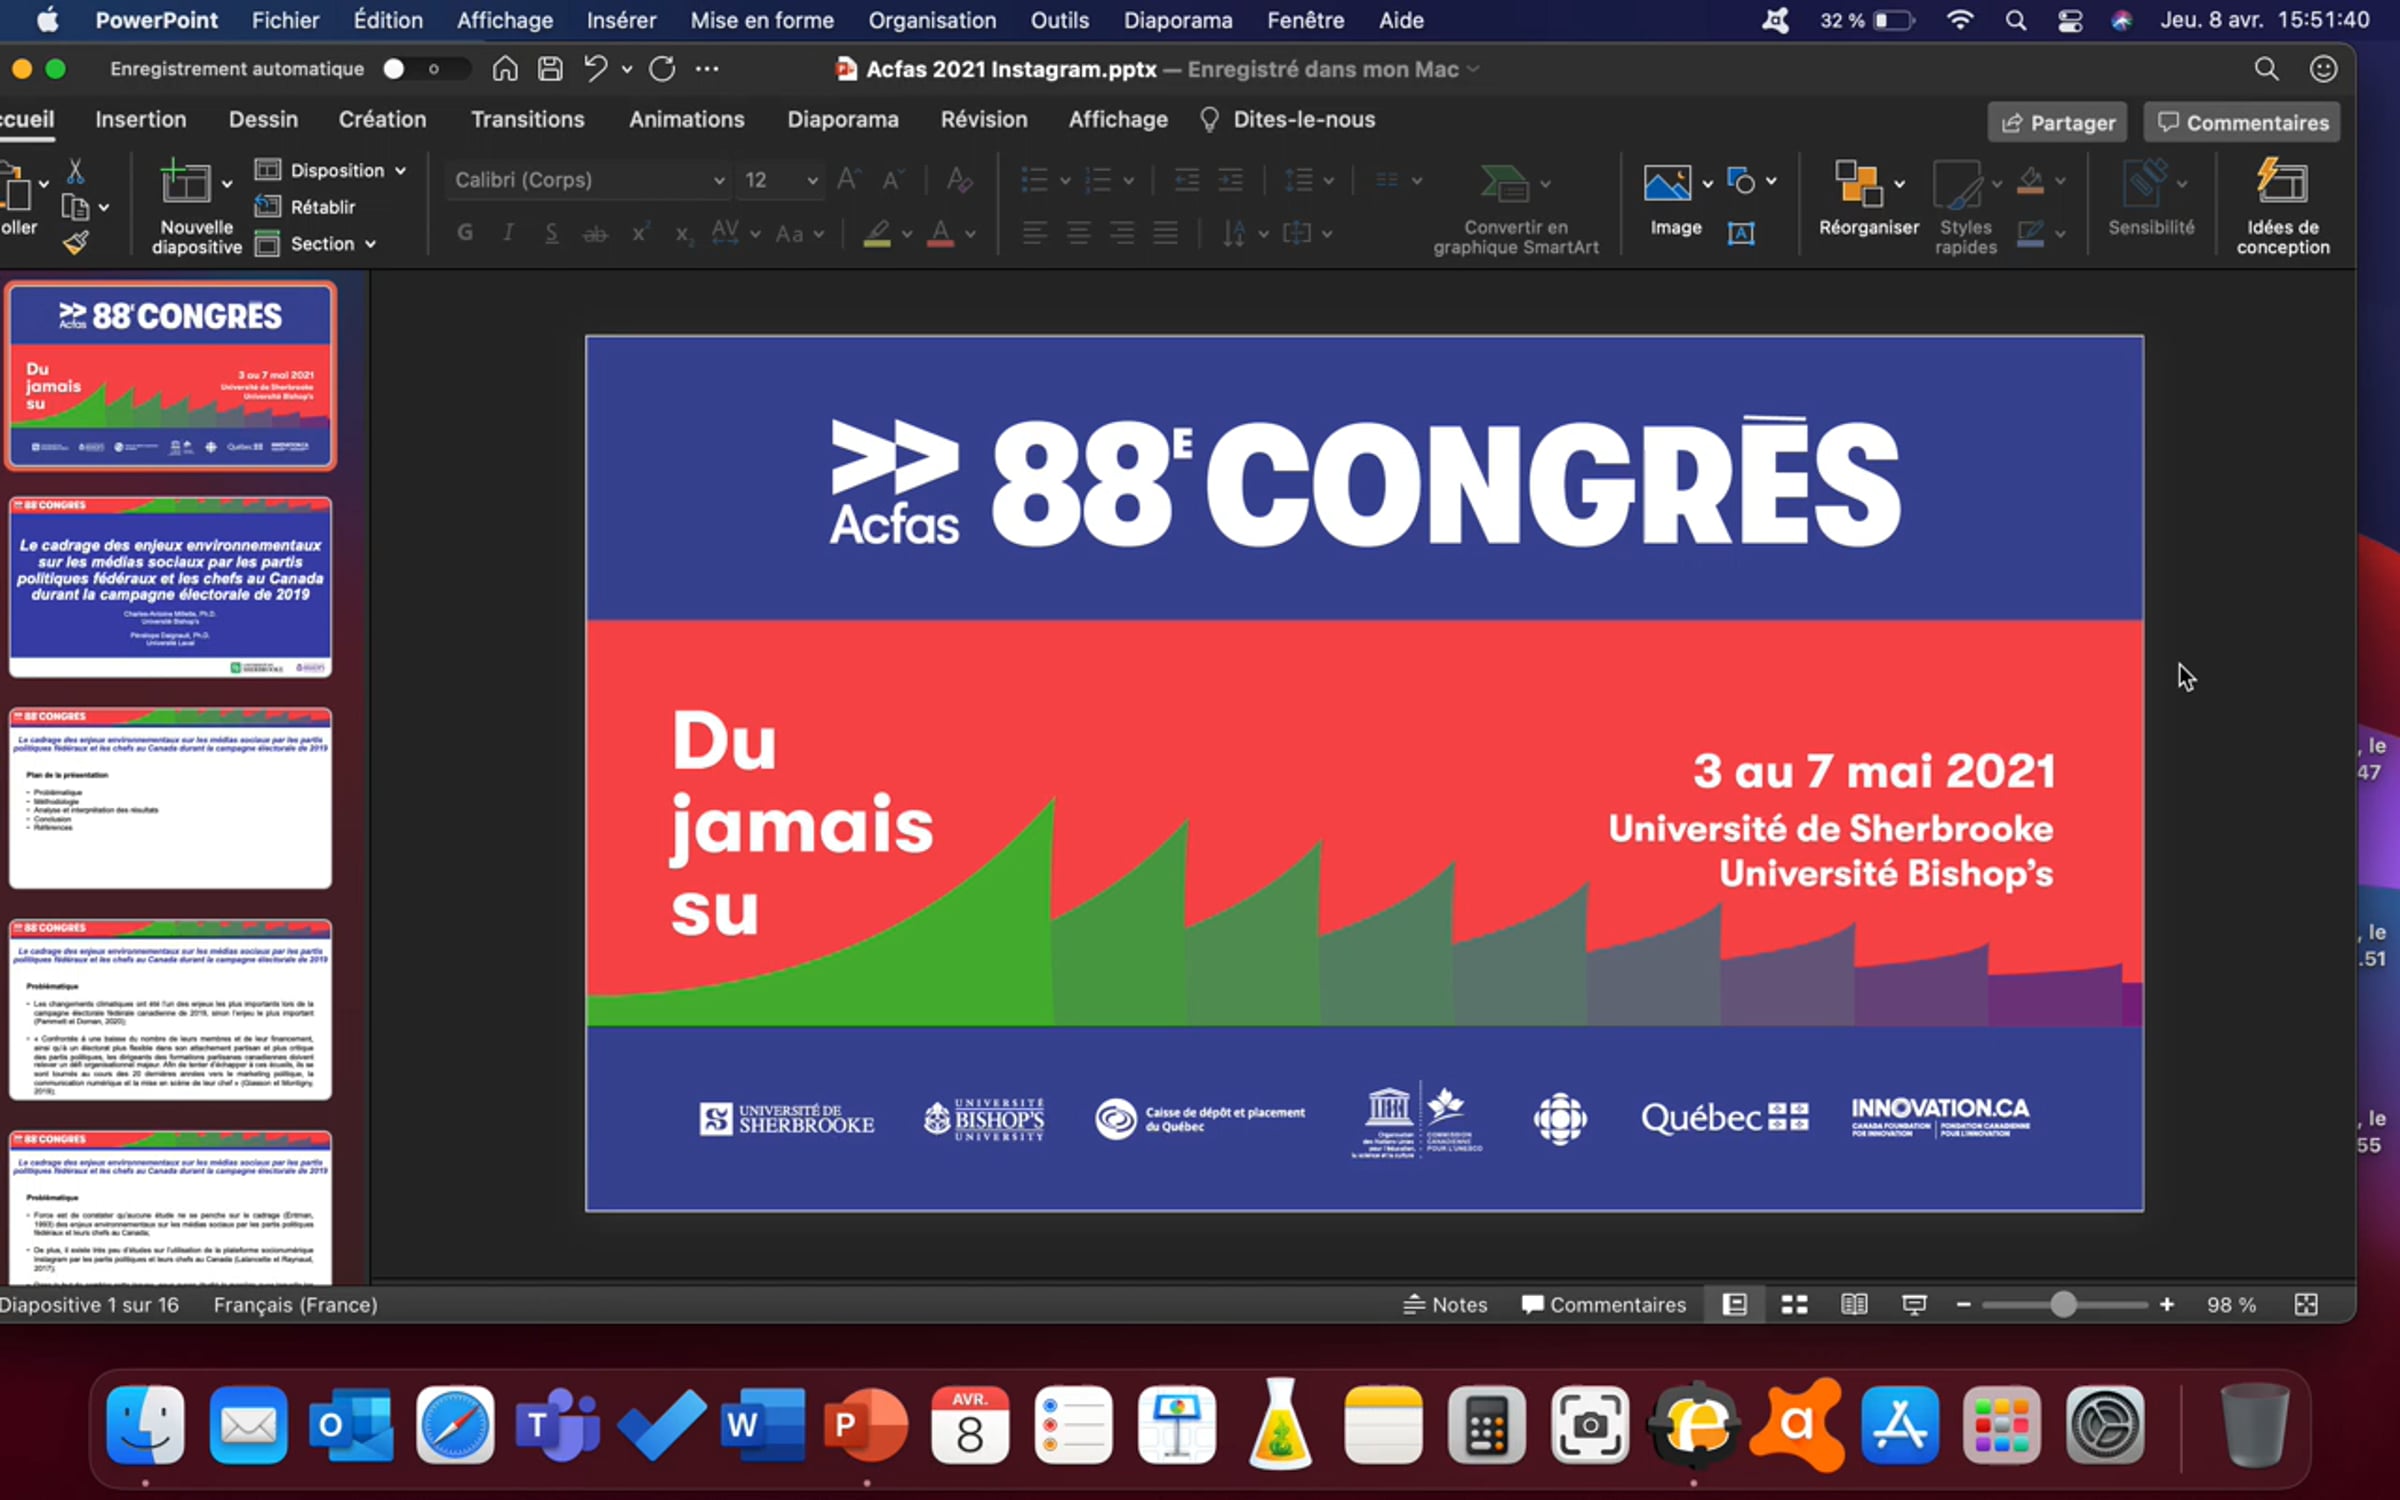2400x1500 pixels.
Task: Switch to slide sorter view
Action: 1794,1304
